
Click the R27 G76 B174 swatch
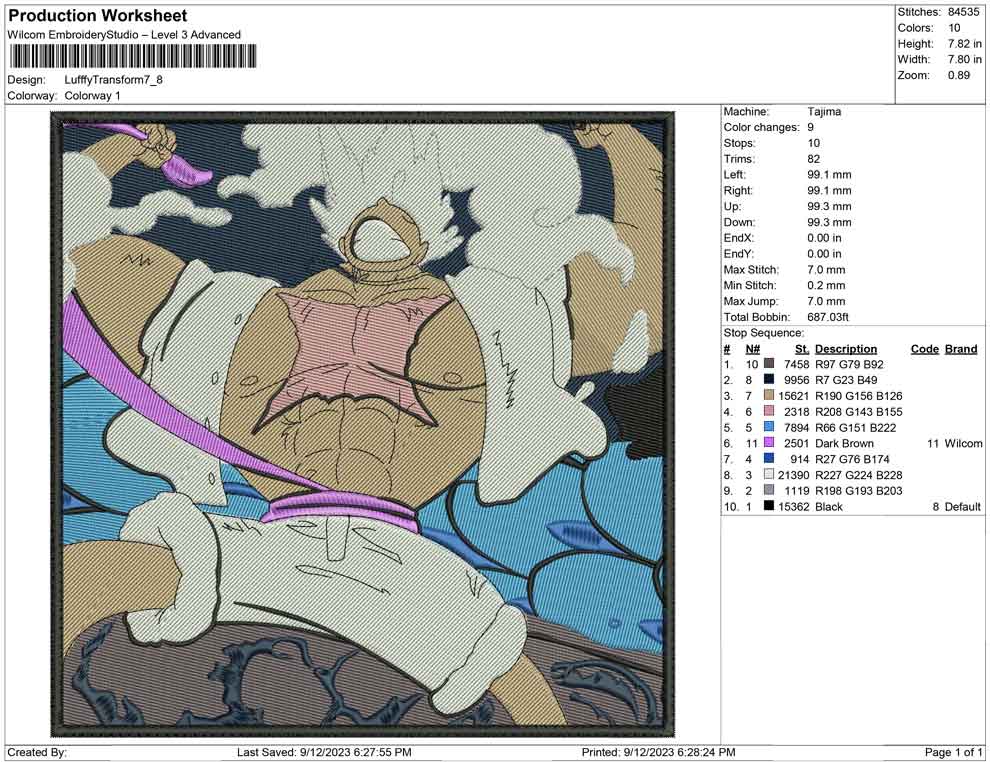[x=768, y=459]
